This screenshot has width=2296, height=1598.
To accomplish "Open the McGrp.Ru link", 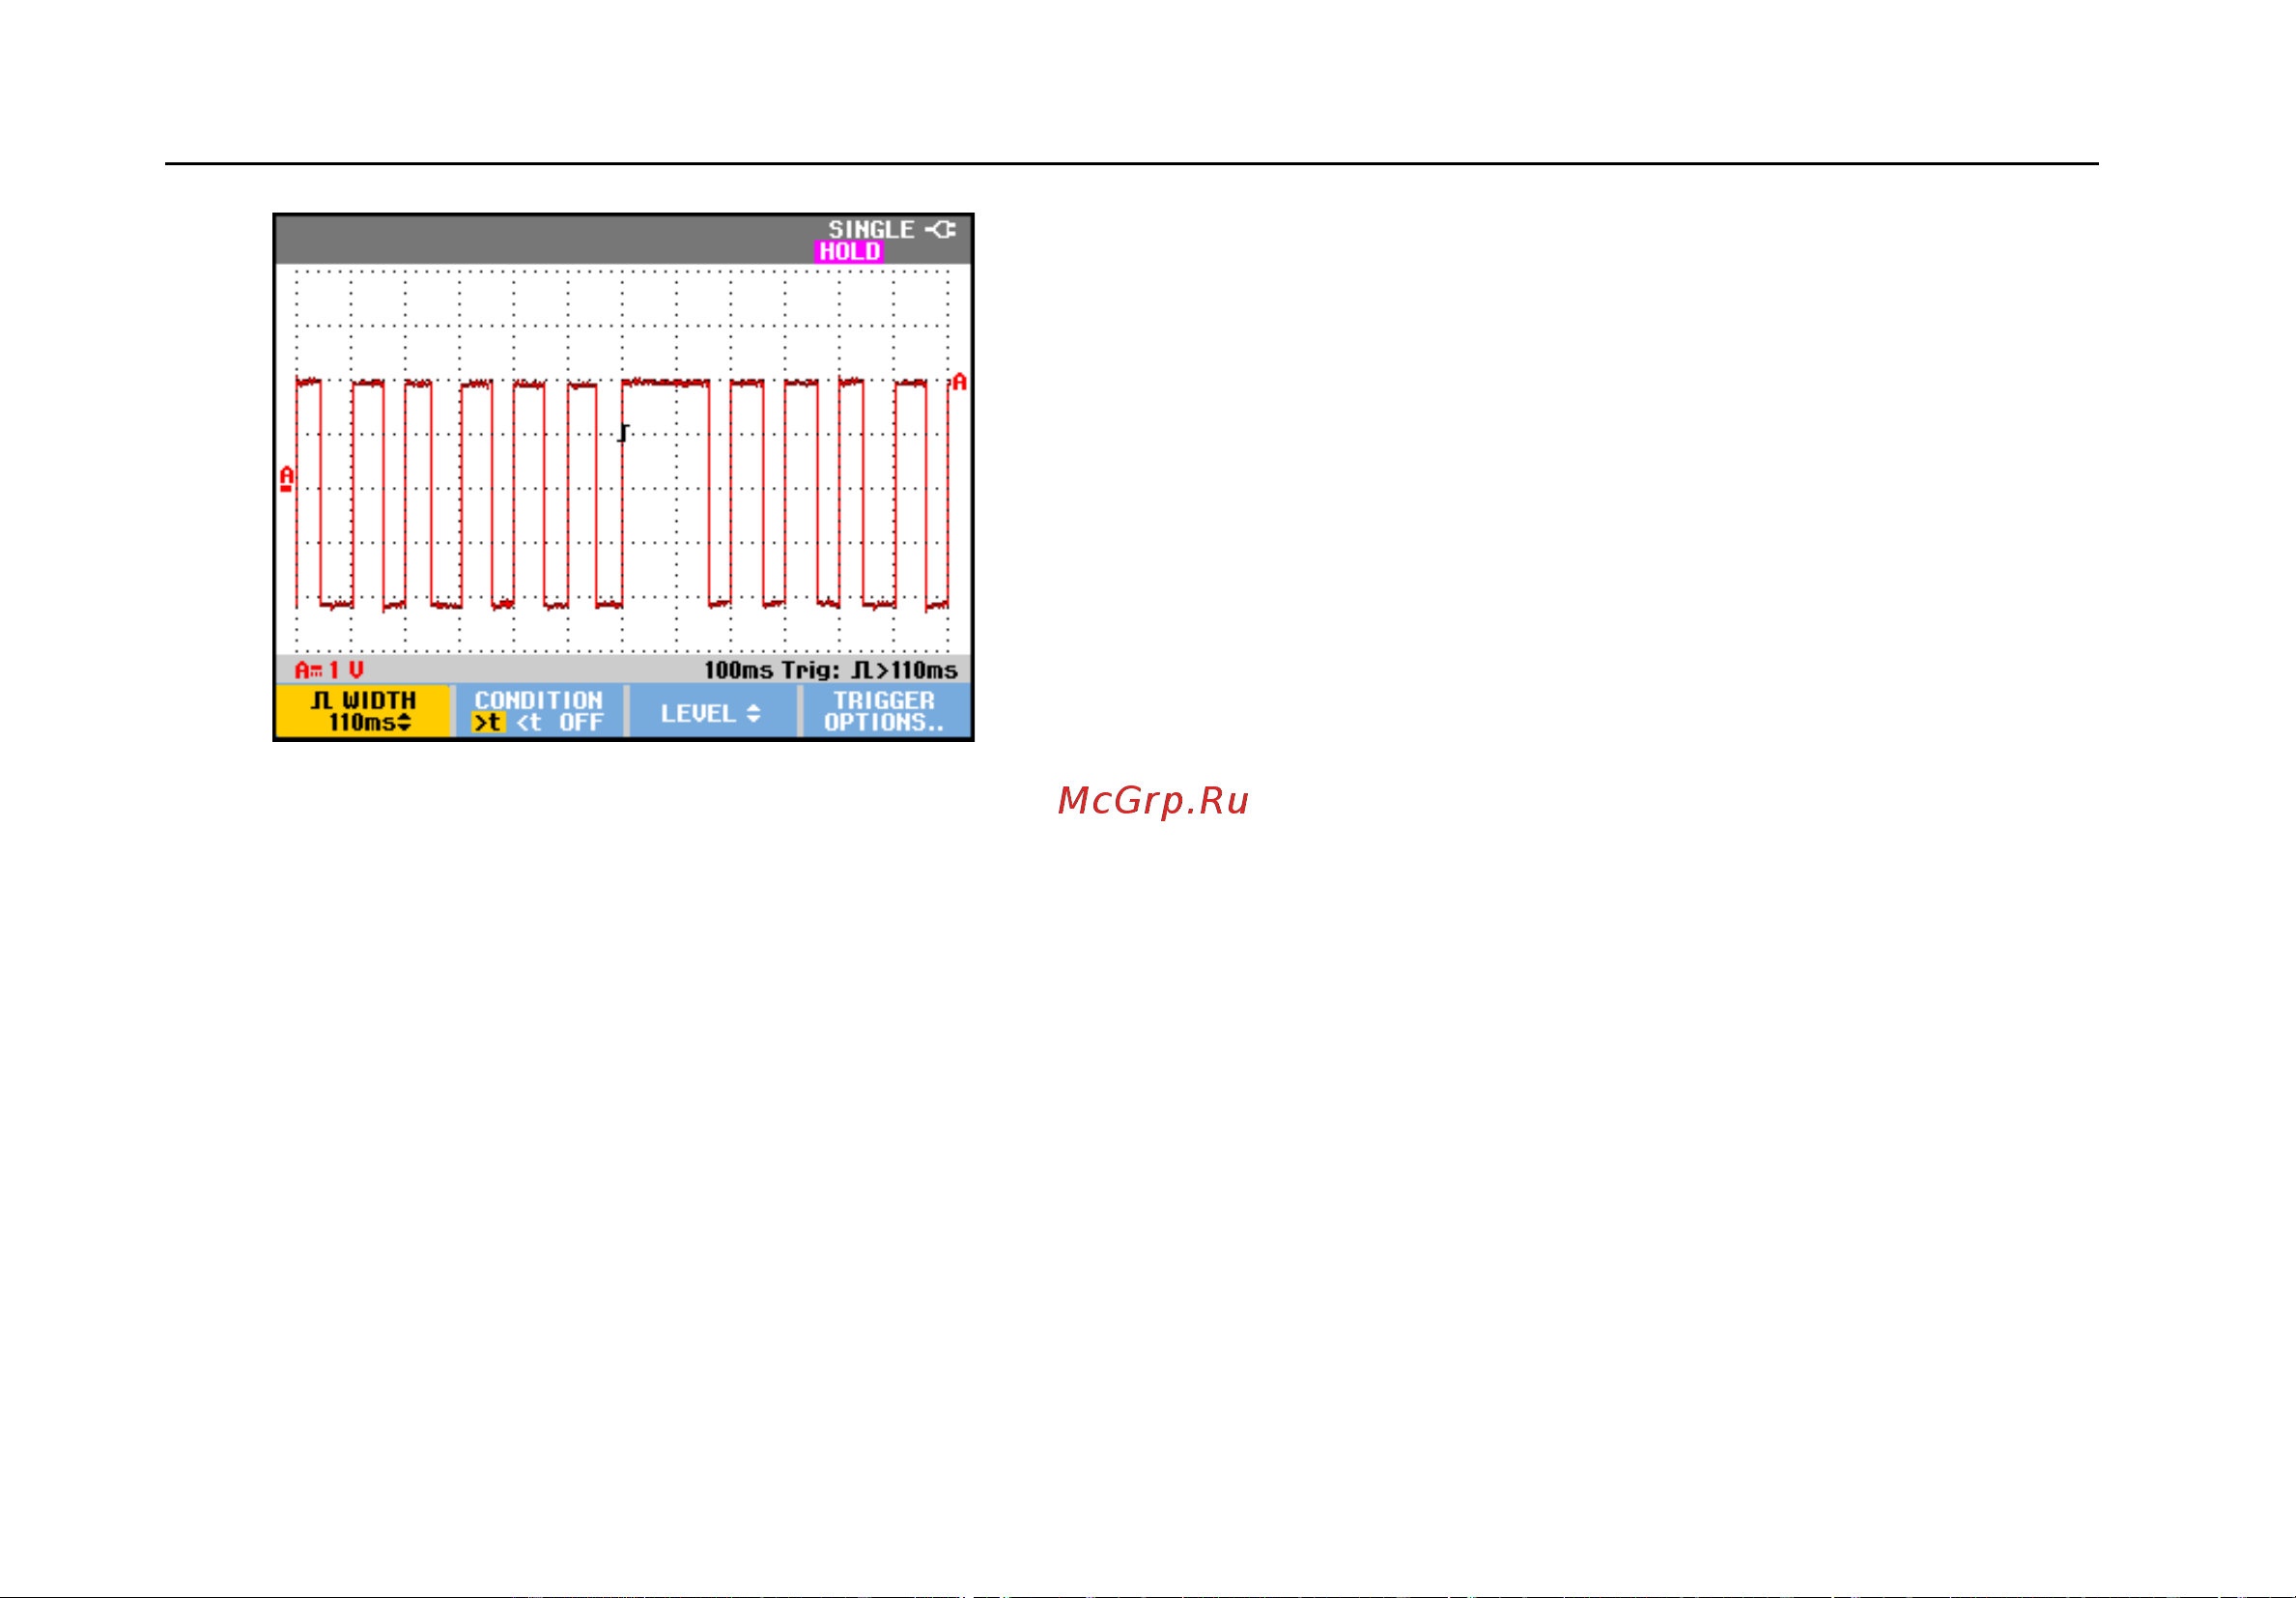I will tap(1153, 801).
